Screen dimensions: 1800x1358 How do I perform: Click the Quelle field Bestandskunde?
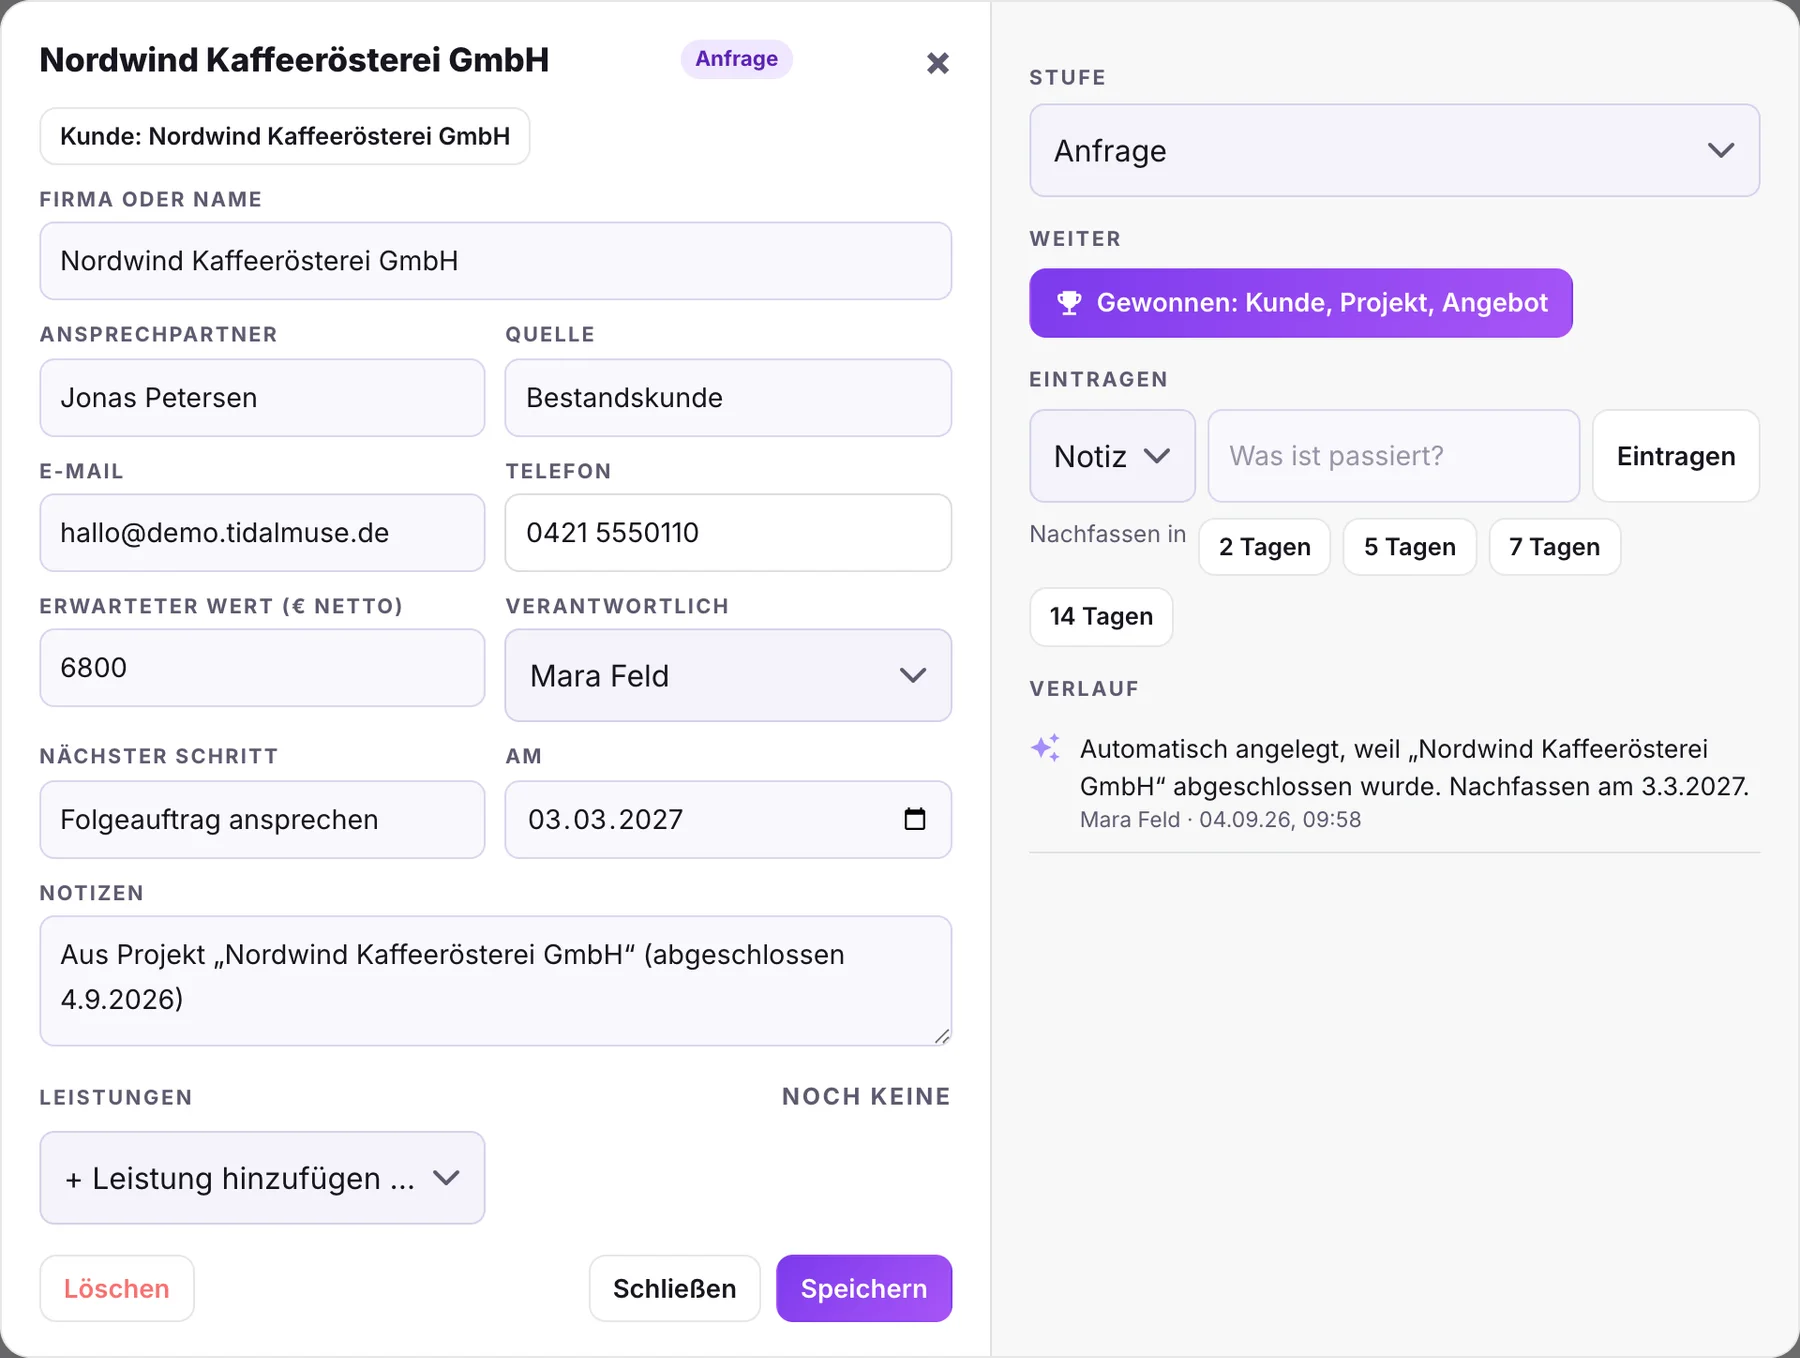pyautogui.click(x=728, y=398)
